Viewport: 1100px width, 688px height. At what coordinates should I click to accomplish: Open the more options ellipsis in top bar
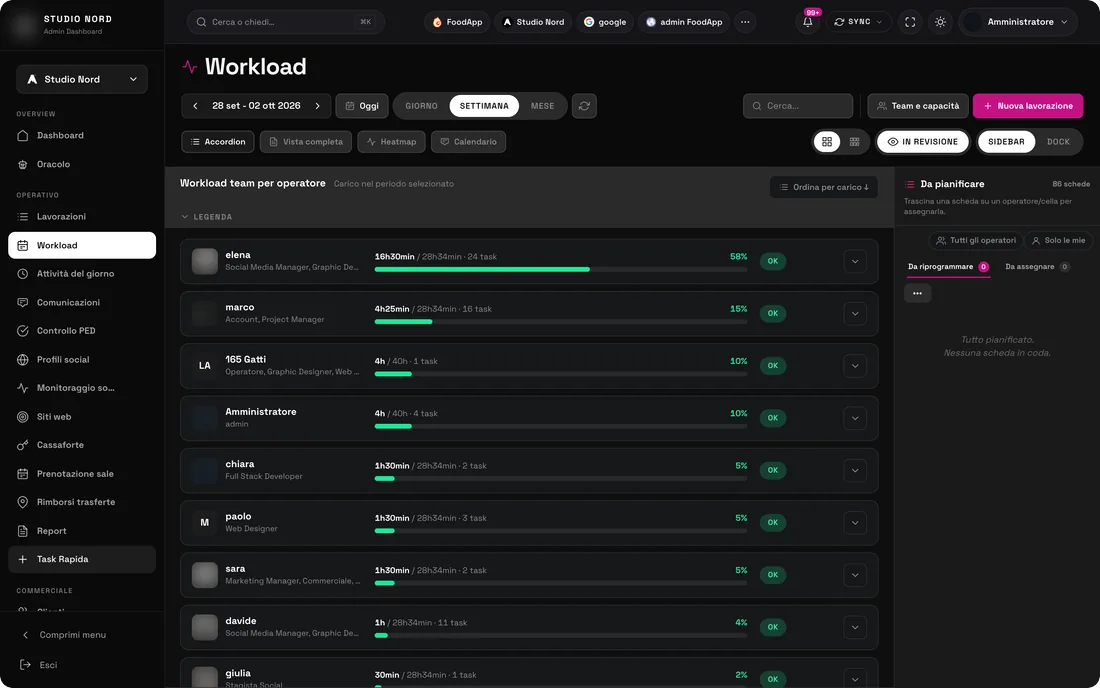[745, 22]
